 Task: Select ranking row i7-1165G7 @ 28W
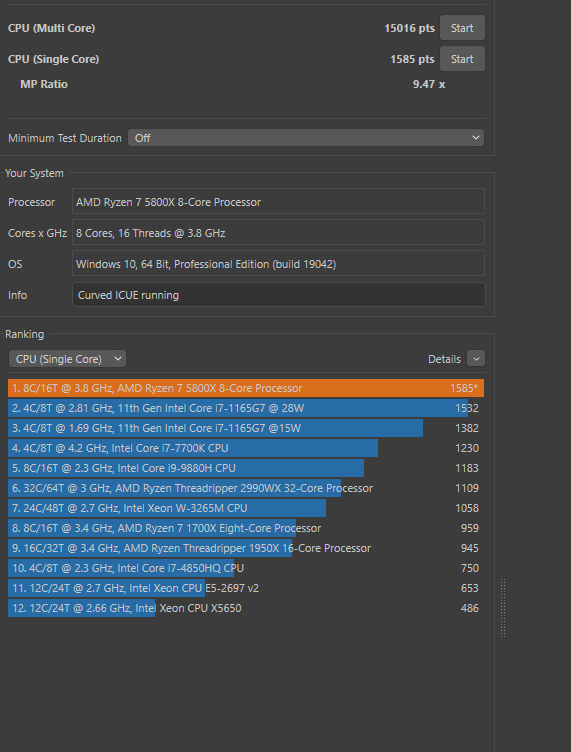point(246,408)
